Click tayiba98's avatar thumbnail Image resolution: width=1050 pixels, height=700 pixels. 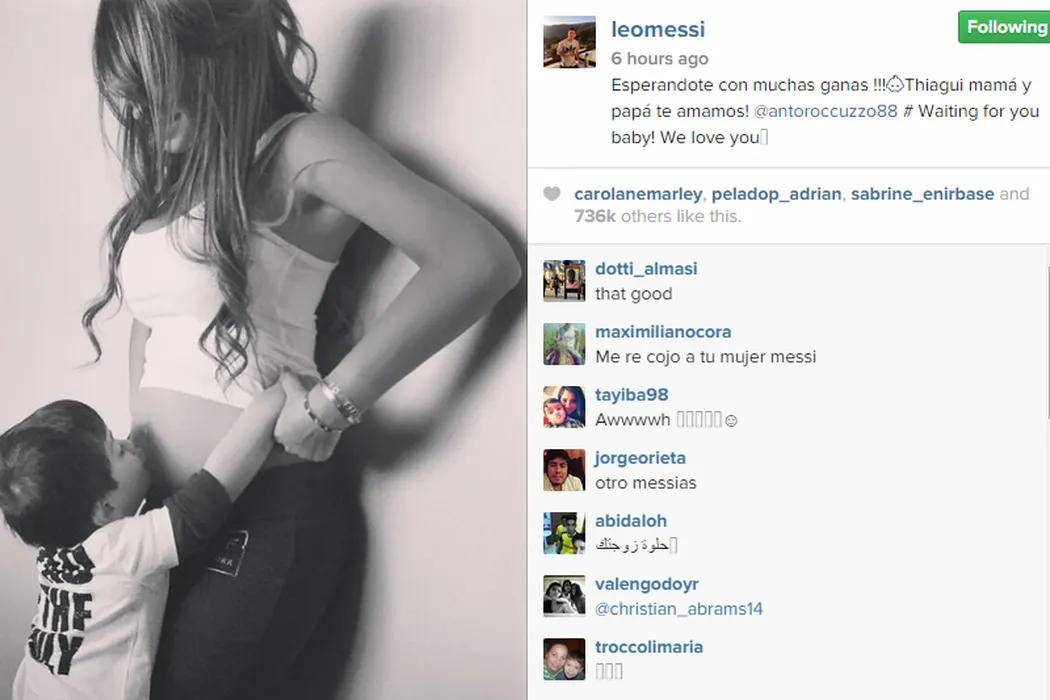tap(564, 407)
